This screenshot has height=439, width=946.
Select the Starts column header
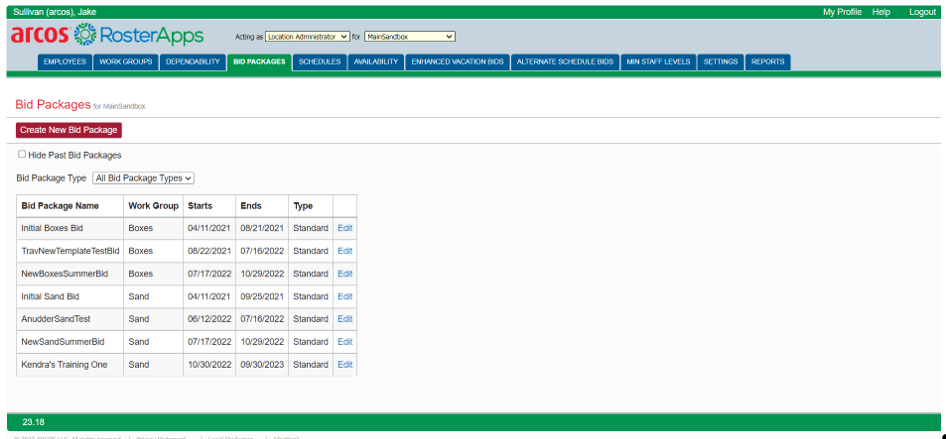tap(200, 206)
